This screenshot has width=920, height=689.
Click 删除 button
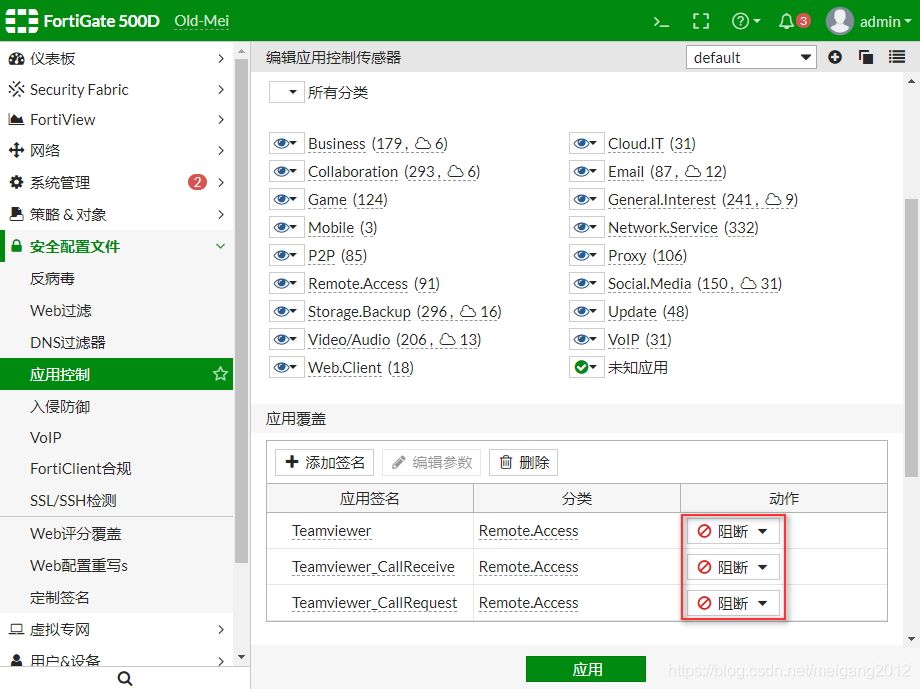(523, 462)
